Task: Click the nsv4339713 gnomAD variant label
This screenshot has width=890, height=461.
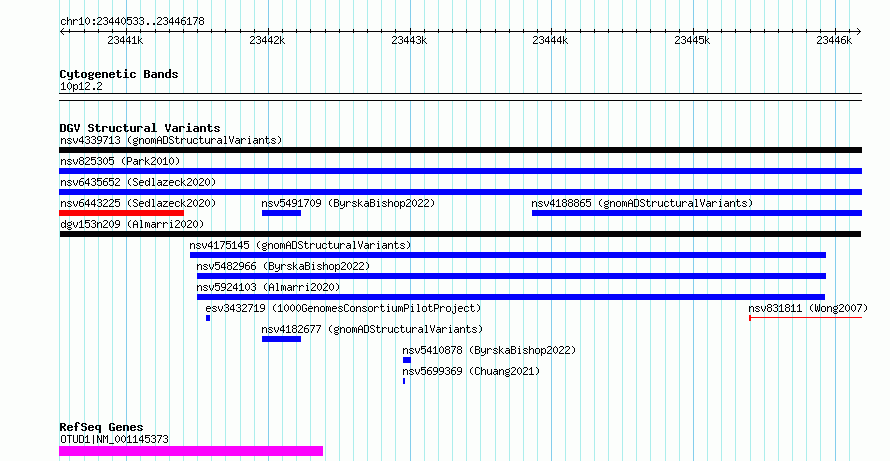Action: click(x=171, y=140)
